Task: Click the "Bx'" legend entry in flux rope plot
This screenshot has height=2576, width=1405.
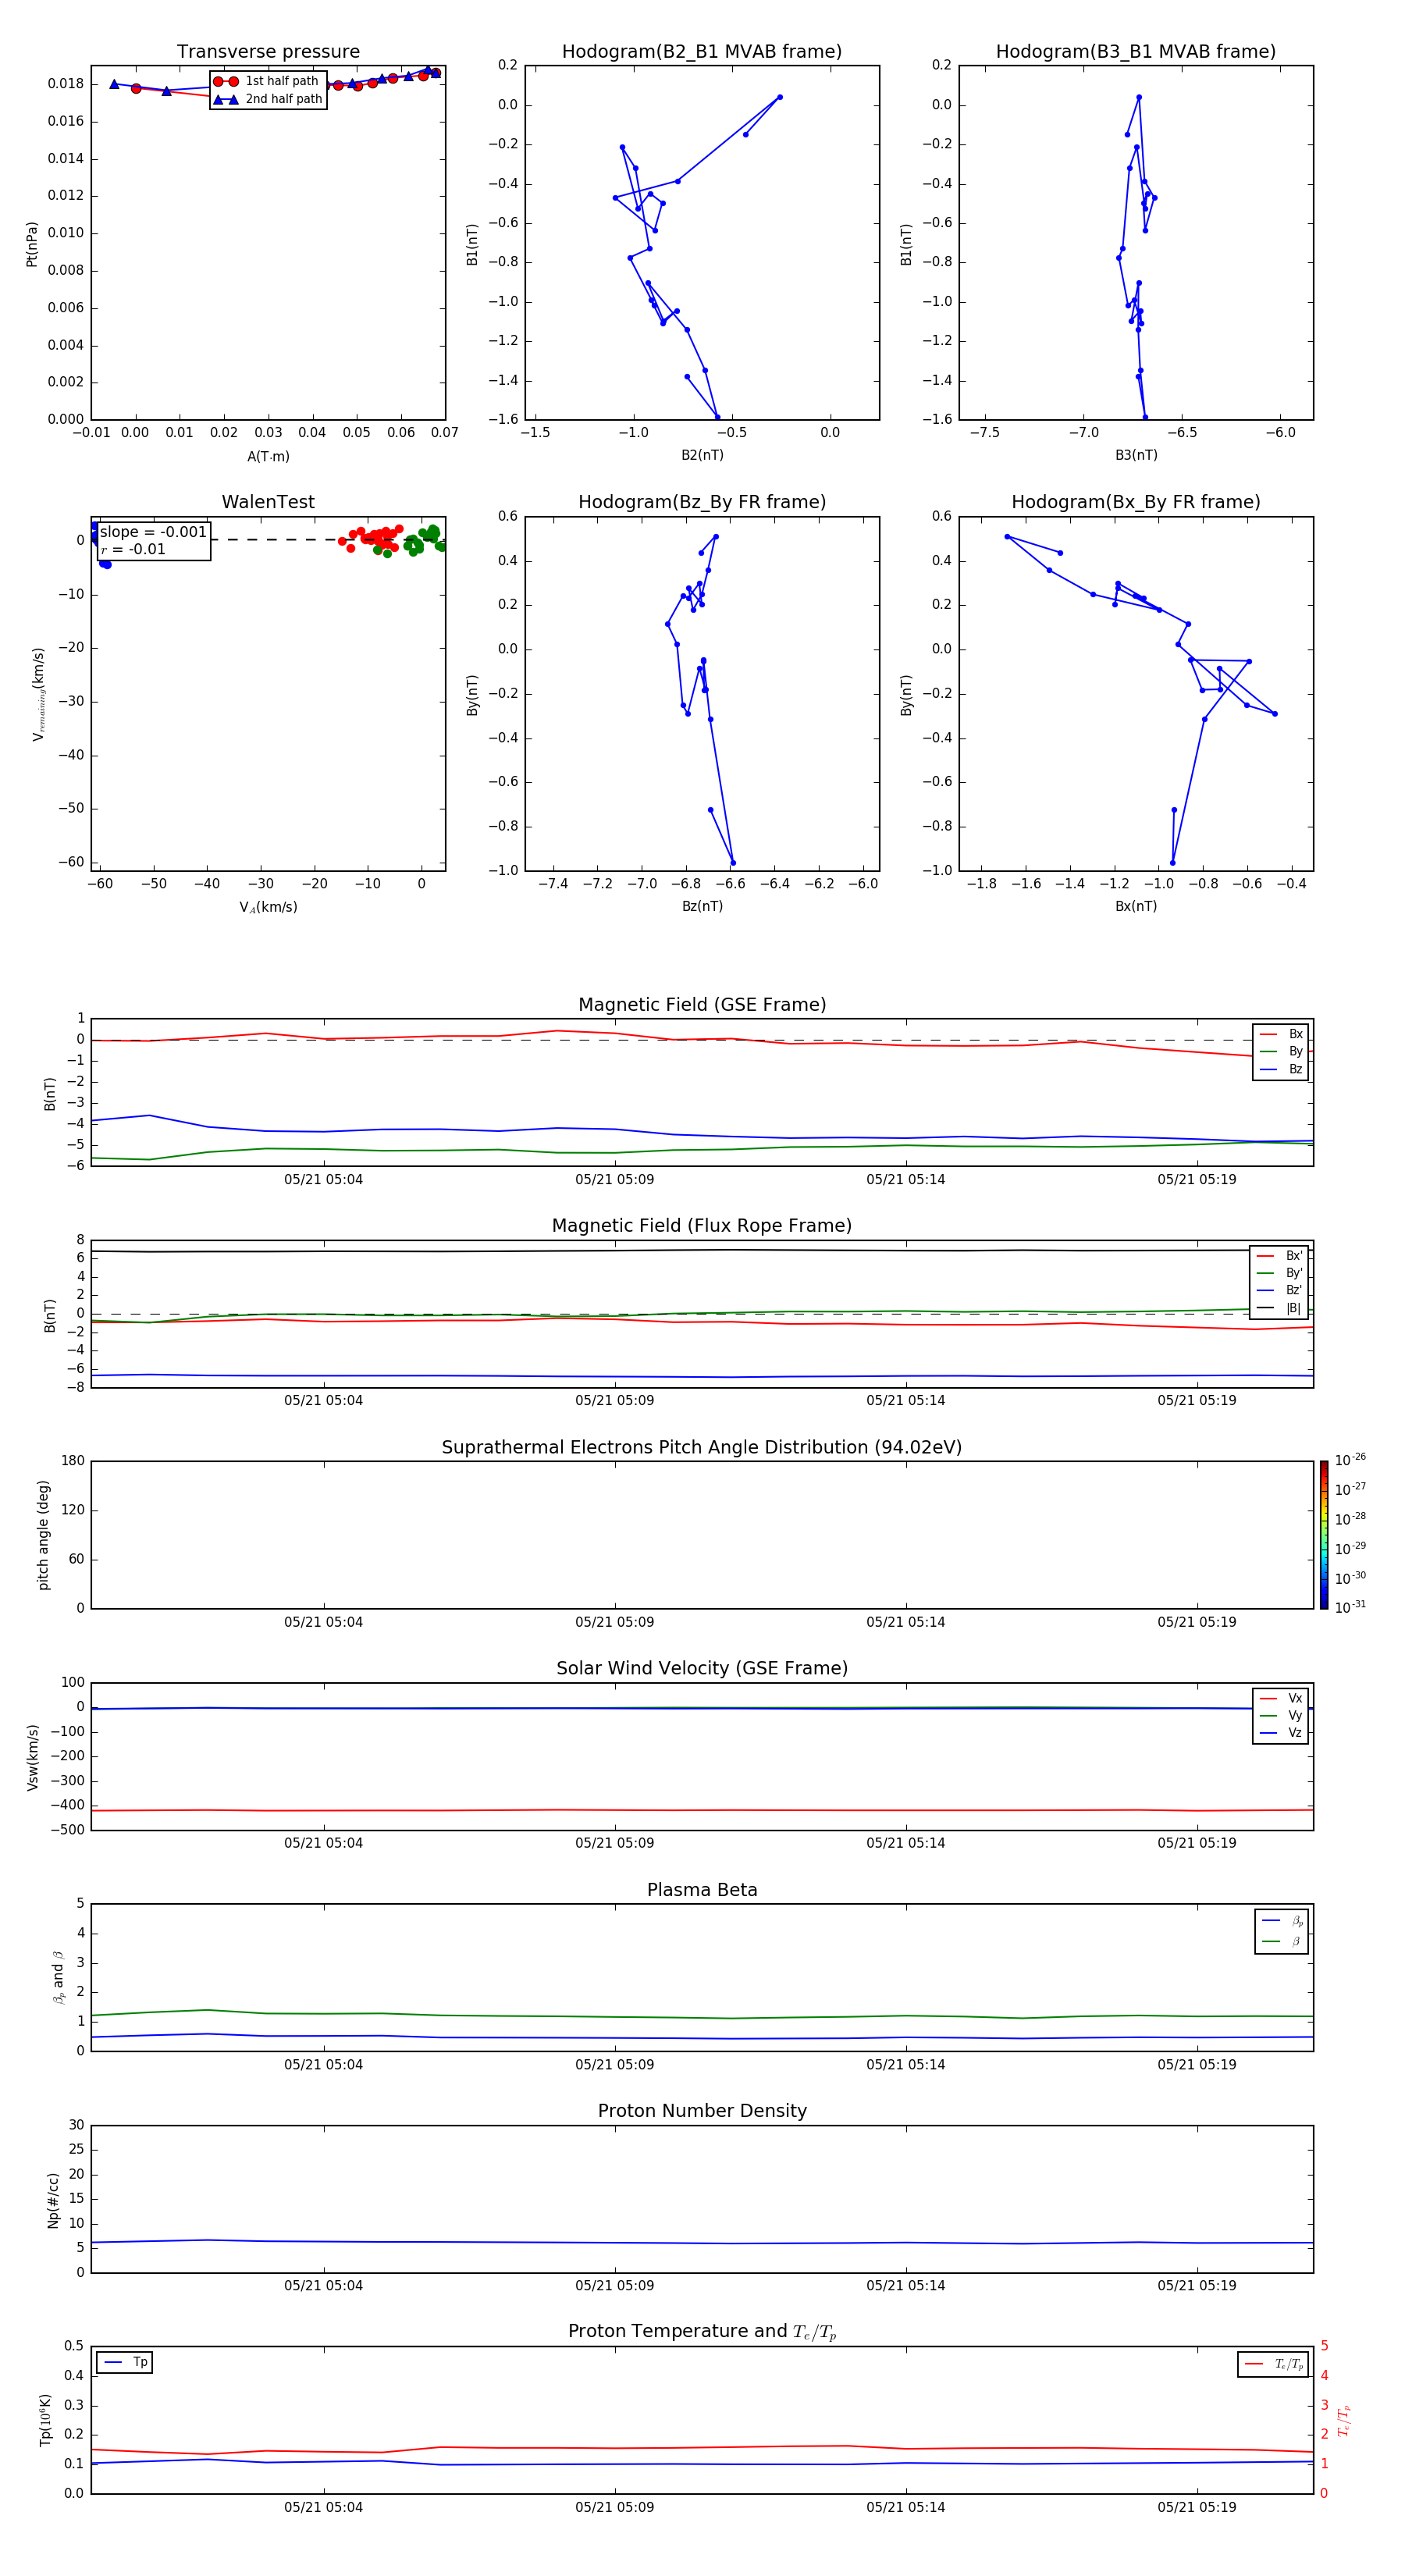Action: click(x=1279, y=1256)
